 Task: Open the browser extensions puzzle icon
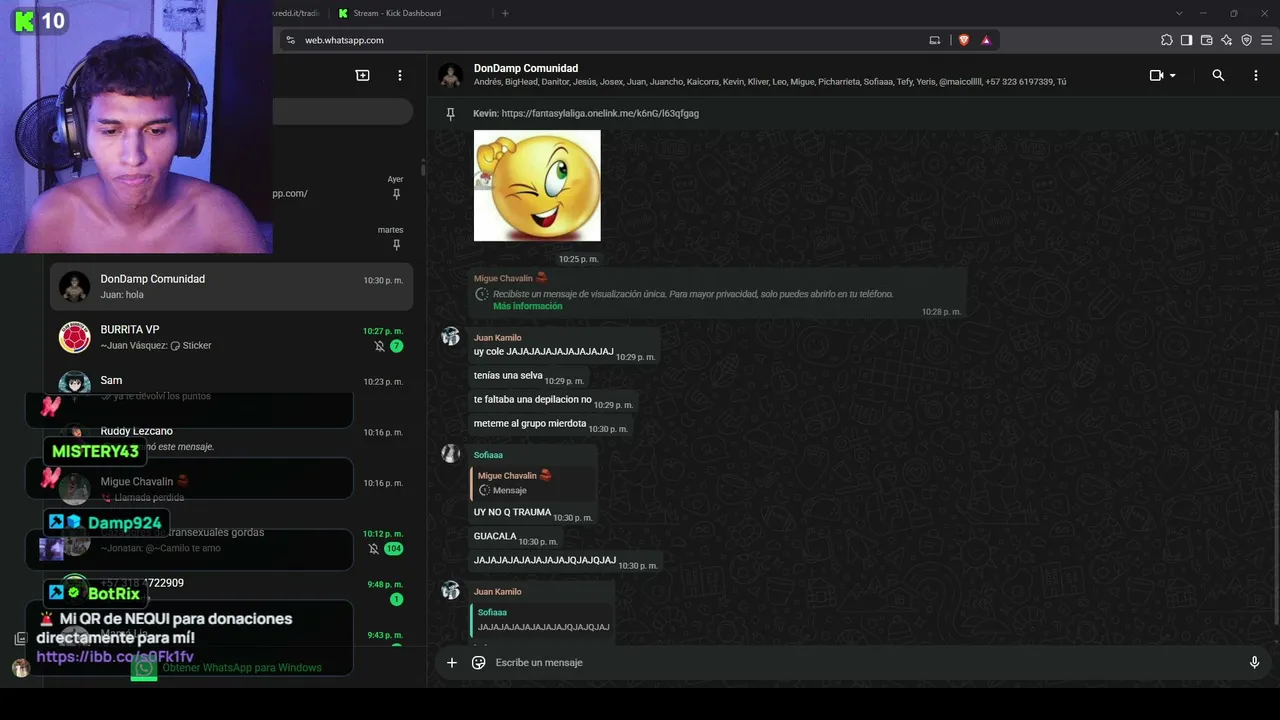[x=1166, y=40]
